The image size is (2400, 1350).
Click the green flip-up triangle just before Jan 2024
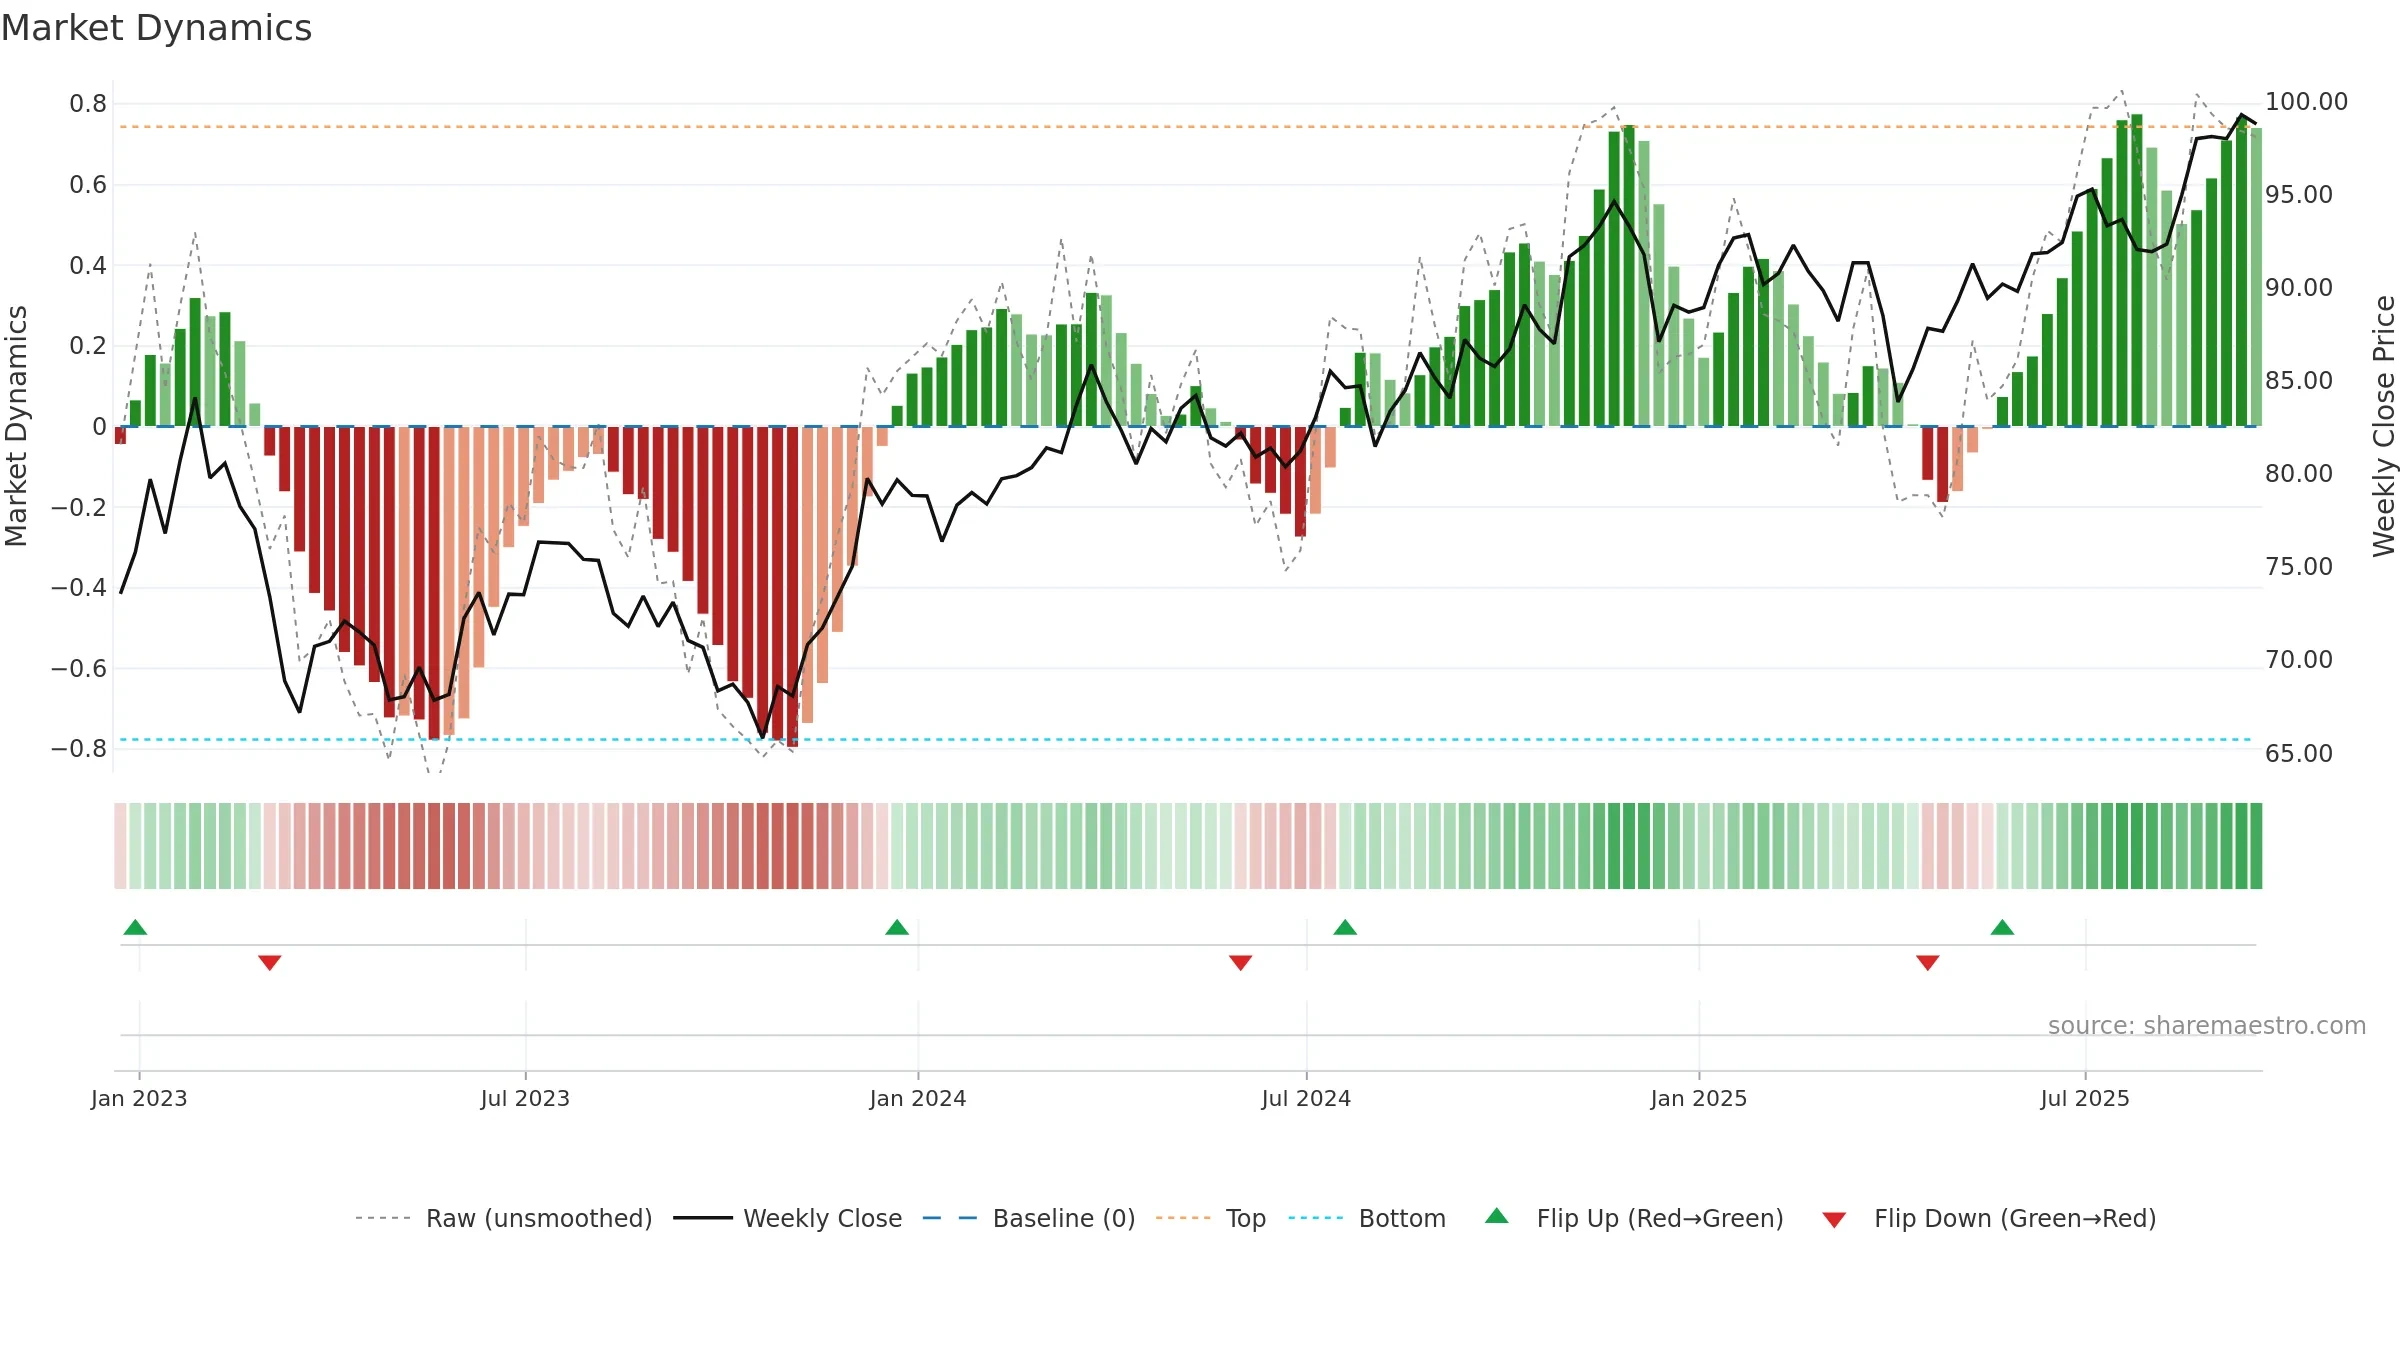[x=897, y=927]
